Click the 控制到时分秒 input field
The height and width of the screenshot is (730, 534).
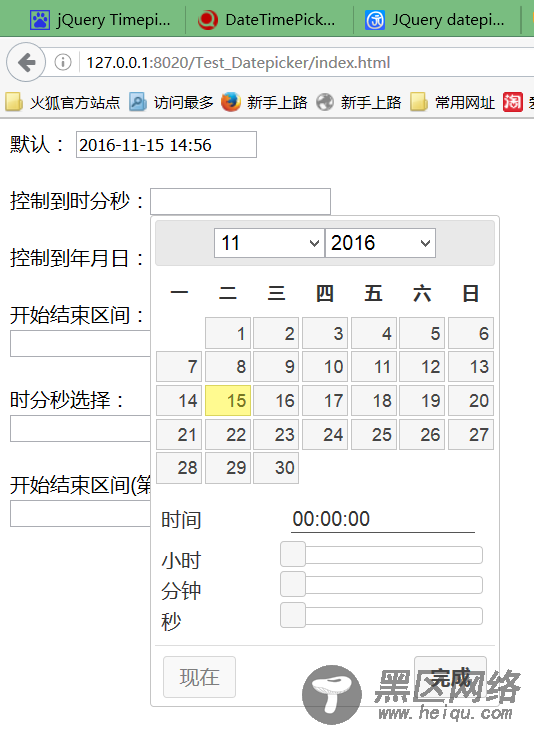pos(240,201)
